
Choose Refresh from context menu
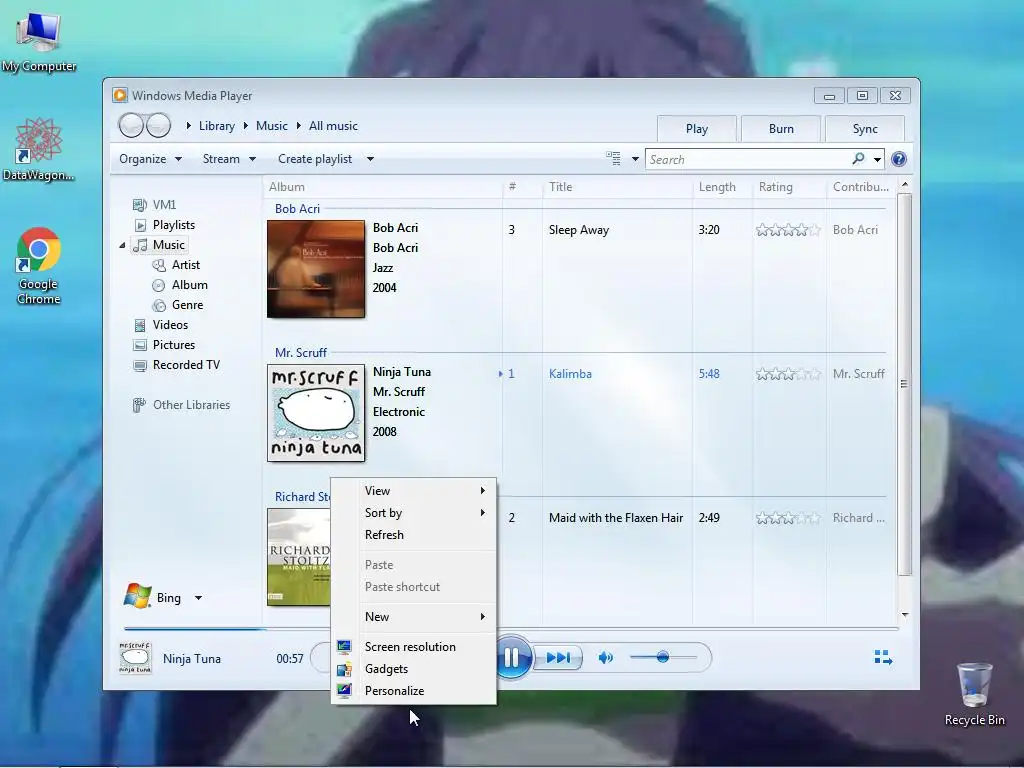click(414, 535)
